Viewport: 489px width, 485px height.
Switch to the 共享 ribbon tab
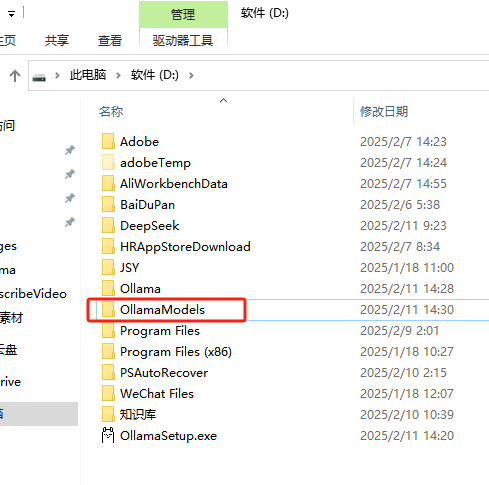[57, 40]
